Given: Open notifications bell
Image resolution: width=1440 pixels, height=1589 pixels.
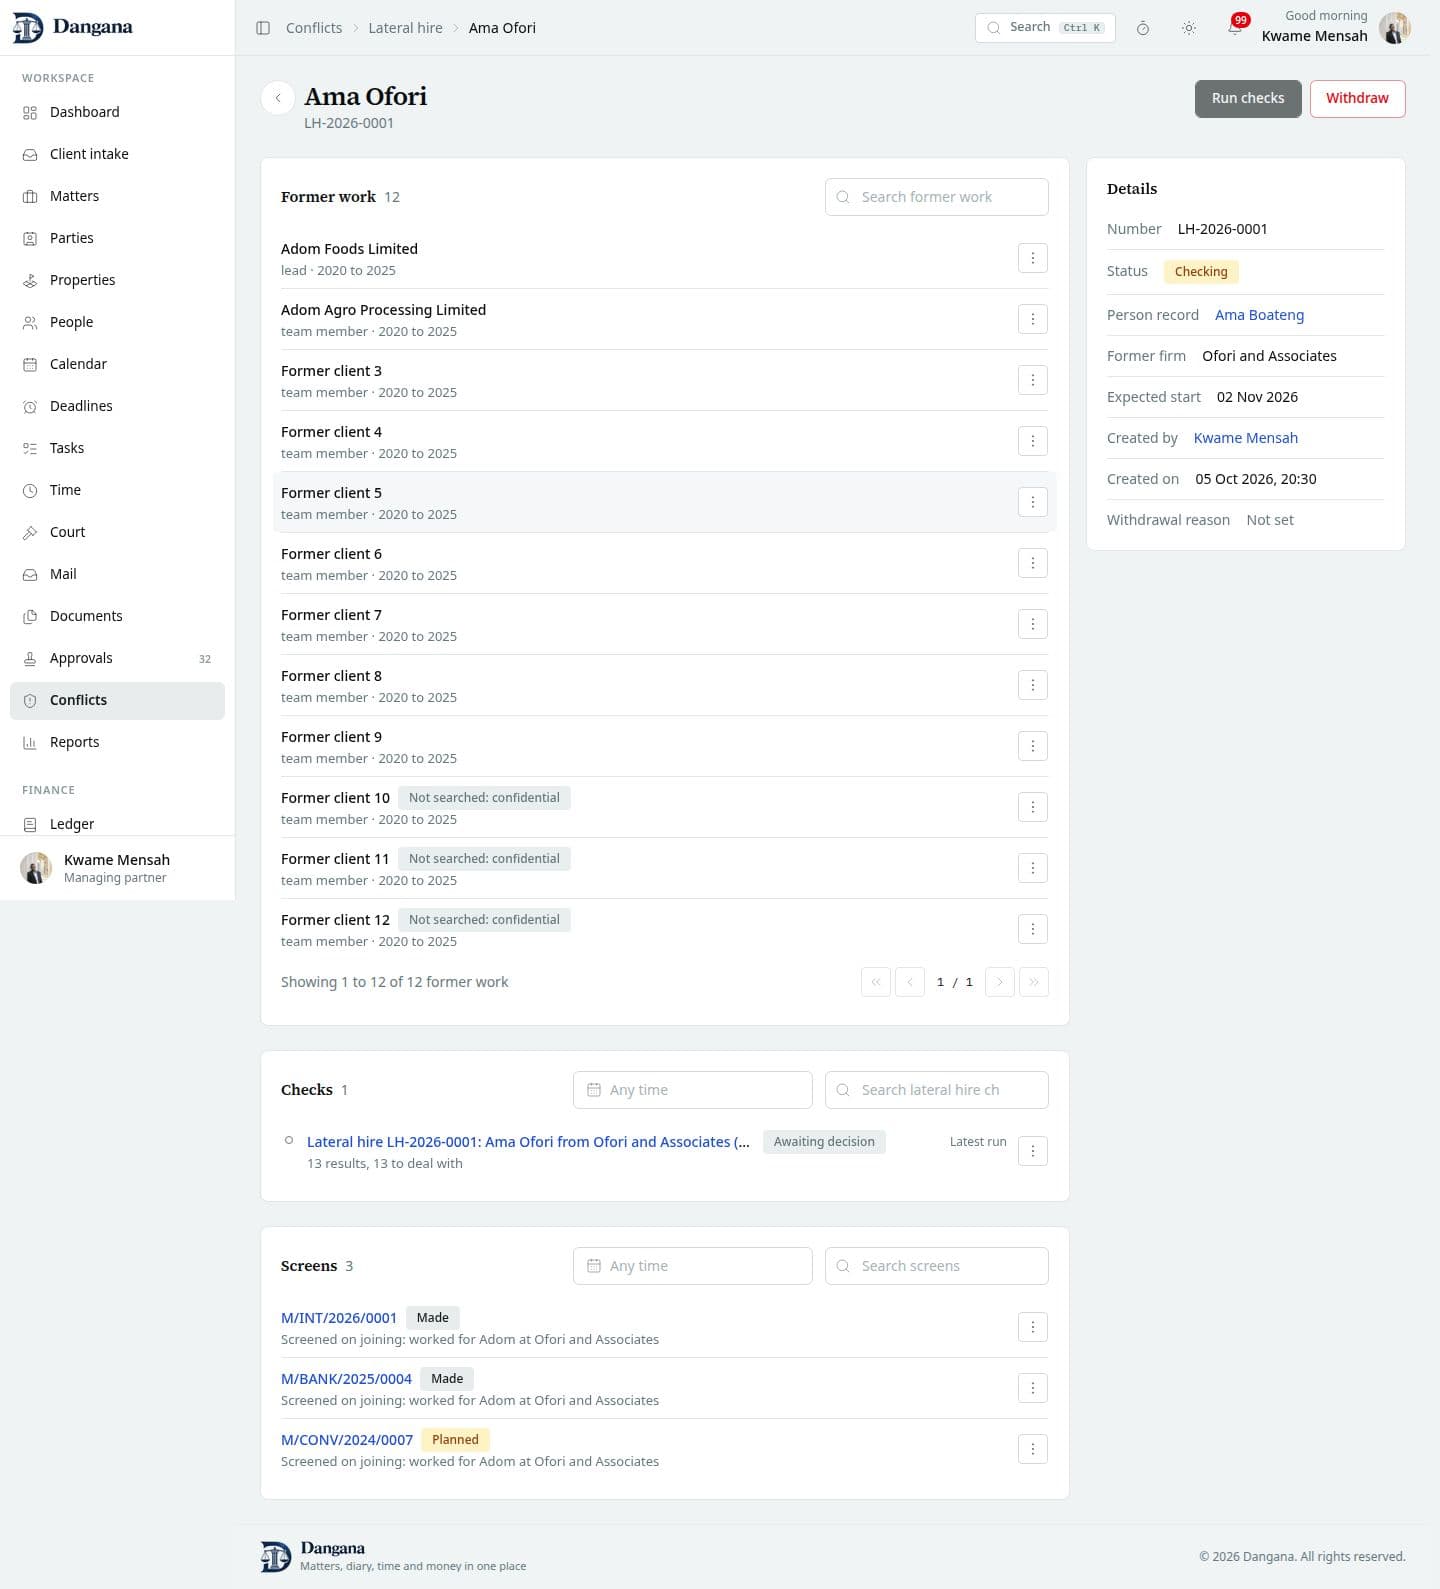Looking at the screenshot, I should click(1235, 28).
